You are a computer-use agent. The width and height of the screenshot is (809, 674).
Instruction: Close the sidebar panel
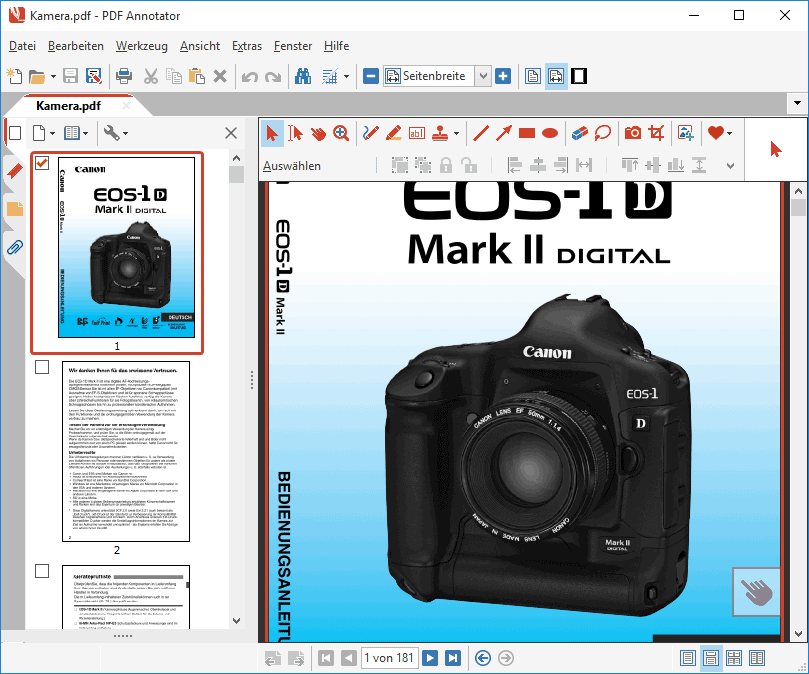point(231,133)
